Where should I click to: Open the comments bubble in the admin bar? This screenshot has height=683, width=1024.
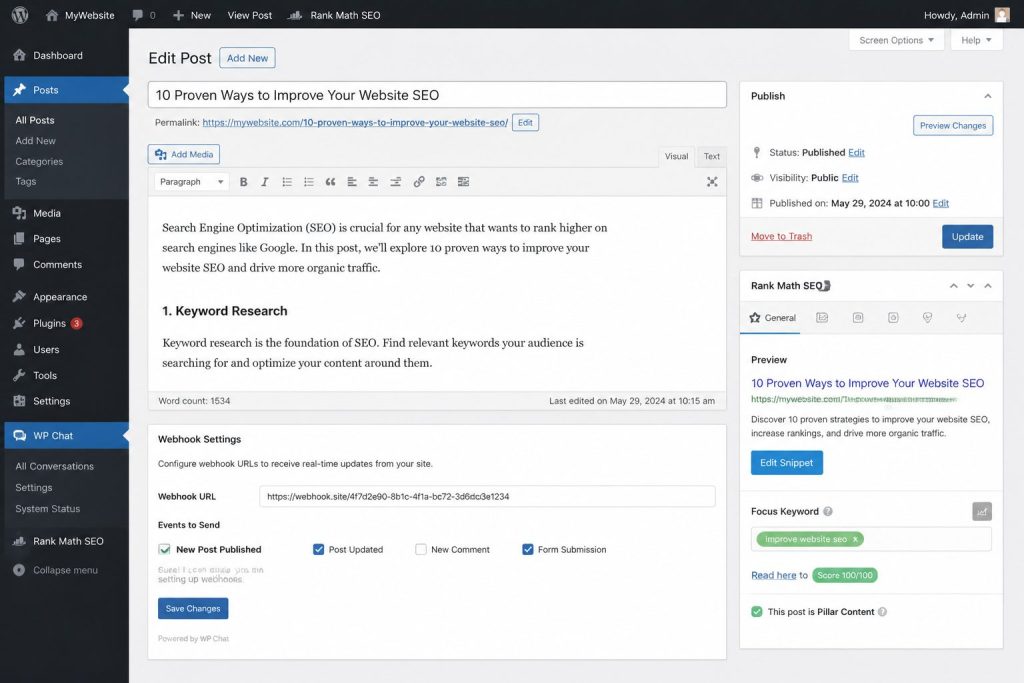pos(144,15)
